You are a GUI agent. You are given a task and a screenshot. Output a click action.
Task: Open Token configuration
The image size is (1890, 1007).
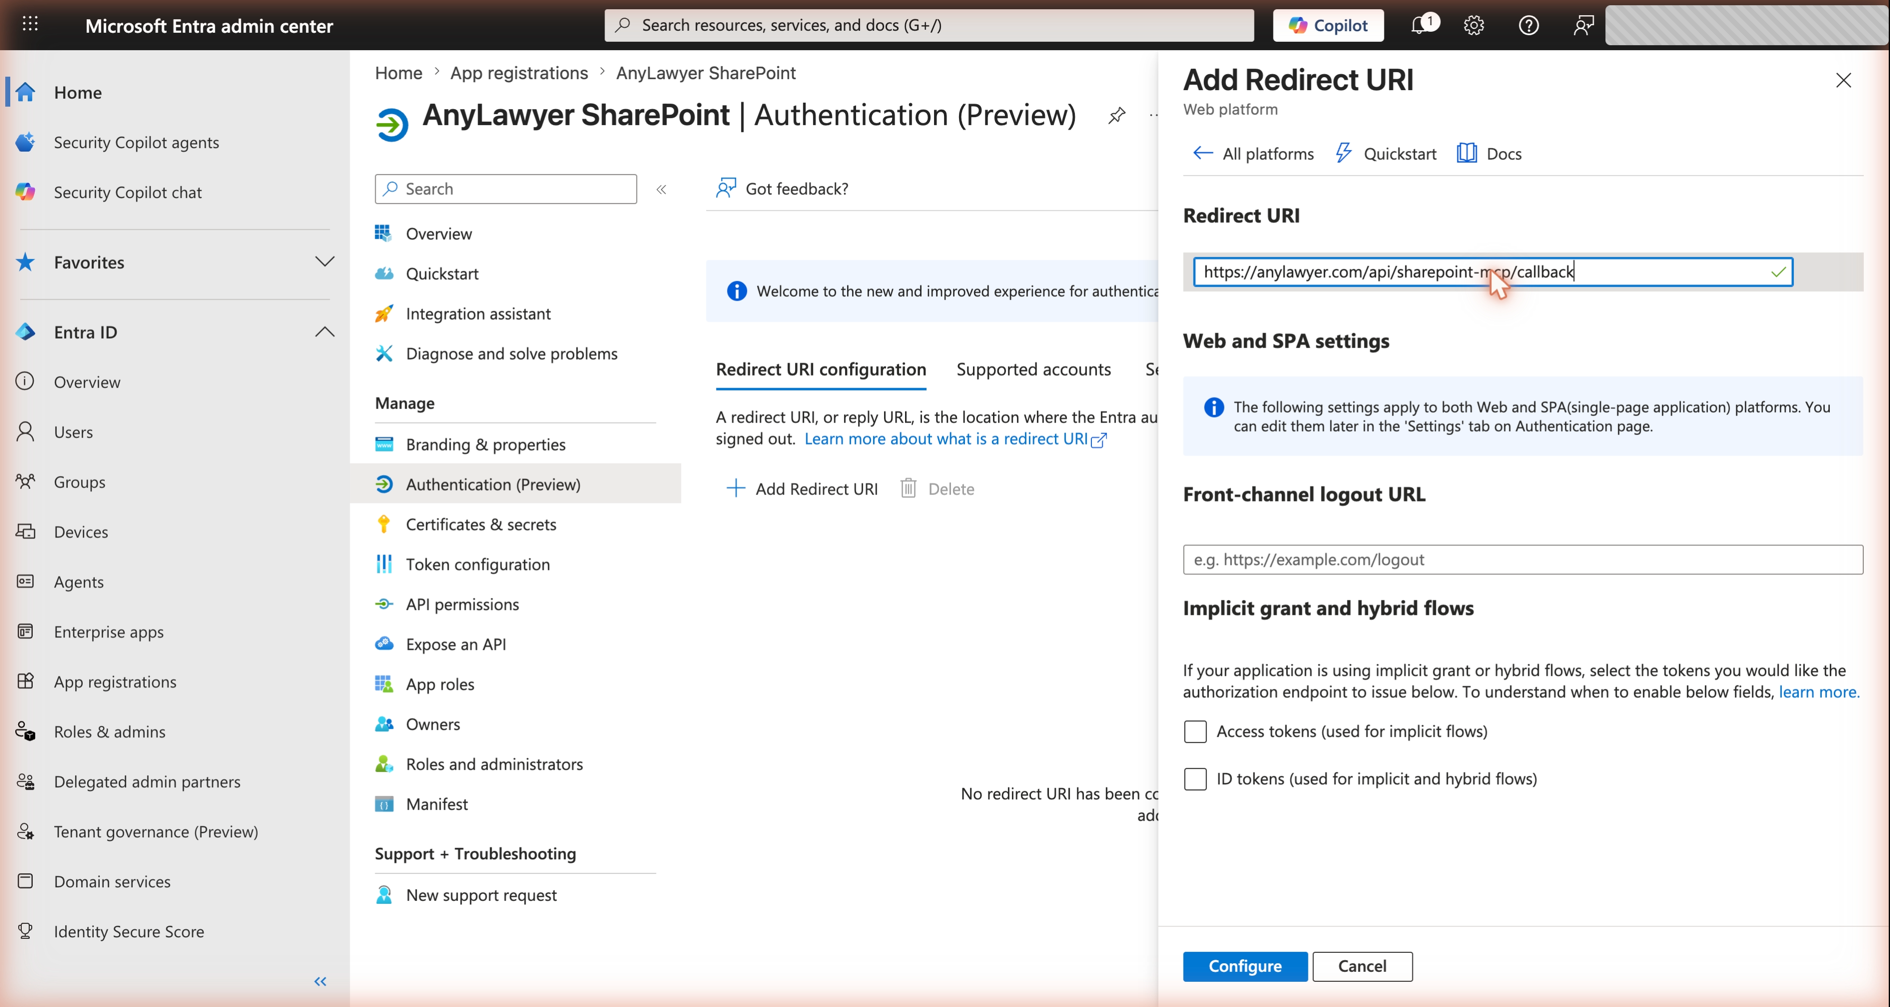[478, 564]
